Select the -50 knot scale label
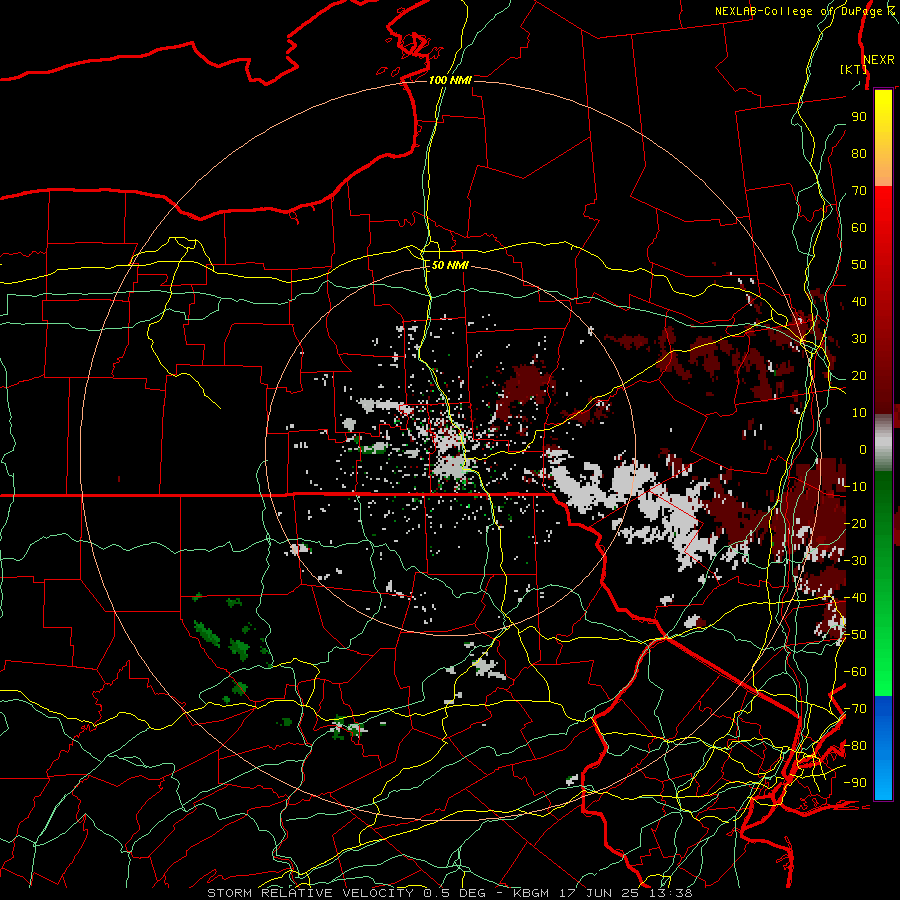The height and width of the screenshot is (900, 900). click(x=855, y=635)
